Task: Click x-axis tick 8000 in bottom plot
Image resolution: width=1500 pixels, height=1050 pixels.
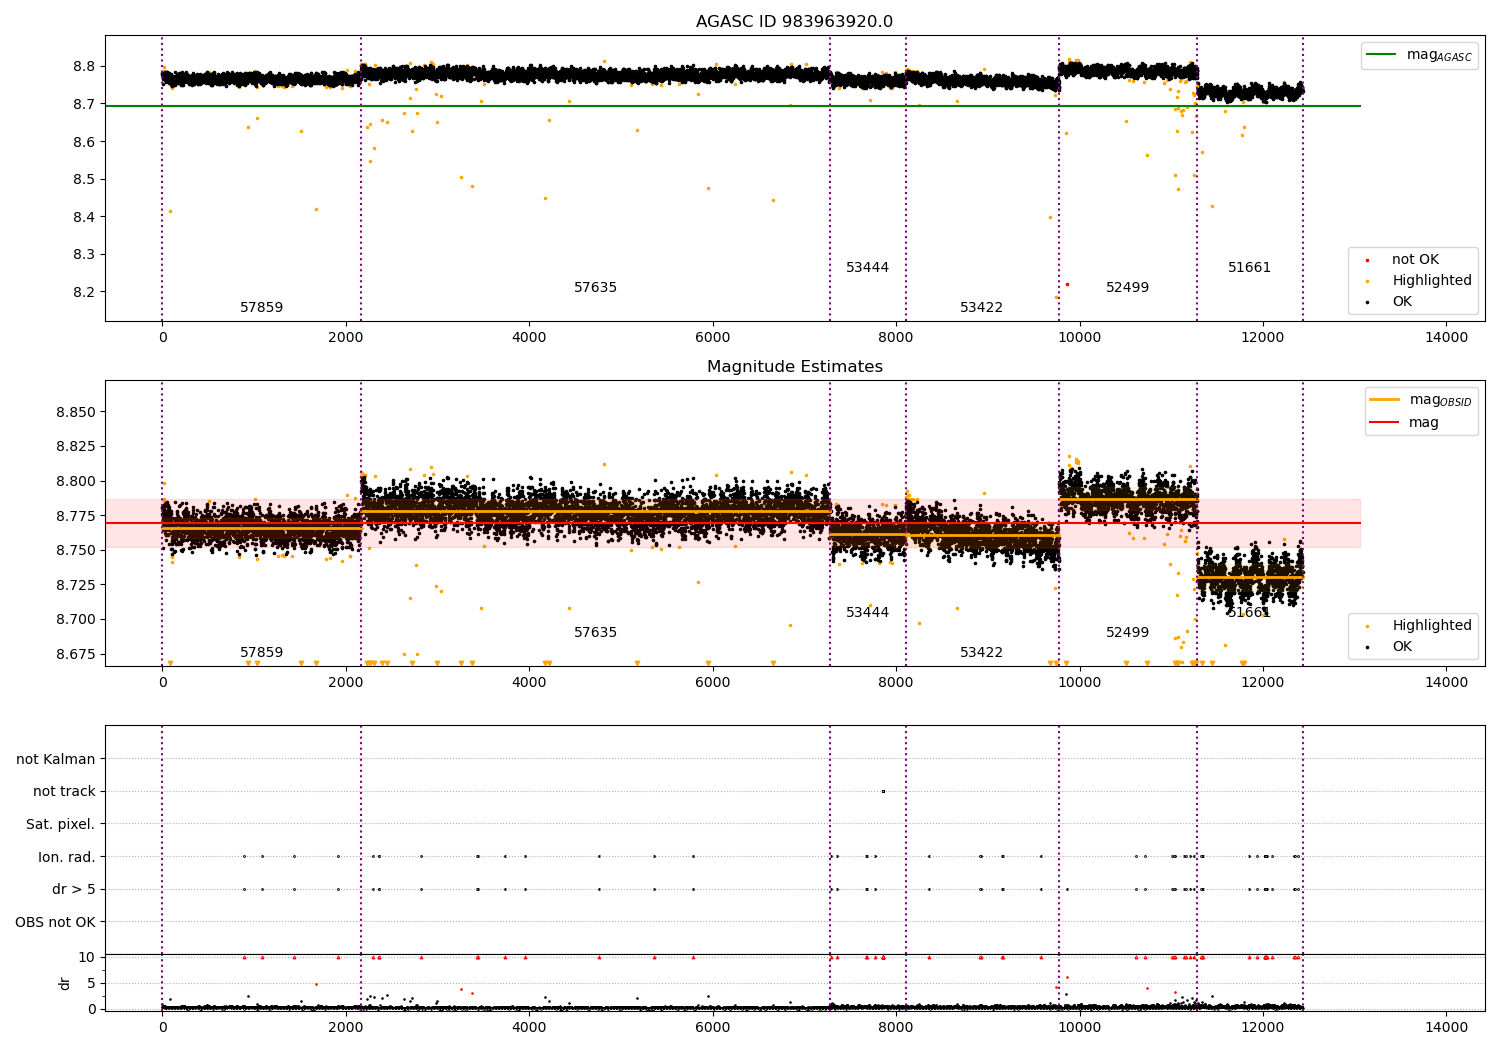Action: [896, 1028]
